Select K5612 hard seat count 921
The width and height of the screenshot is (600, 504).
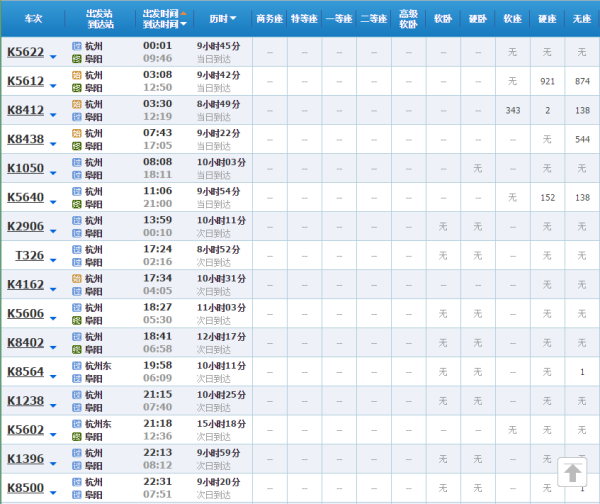(x=547, y=81)
